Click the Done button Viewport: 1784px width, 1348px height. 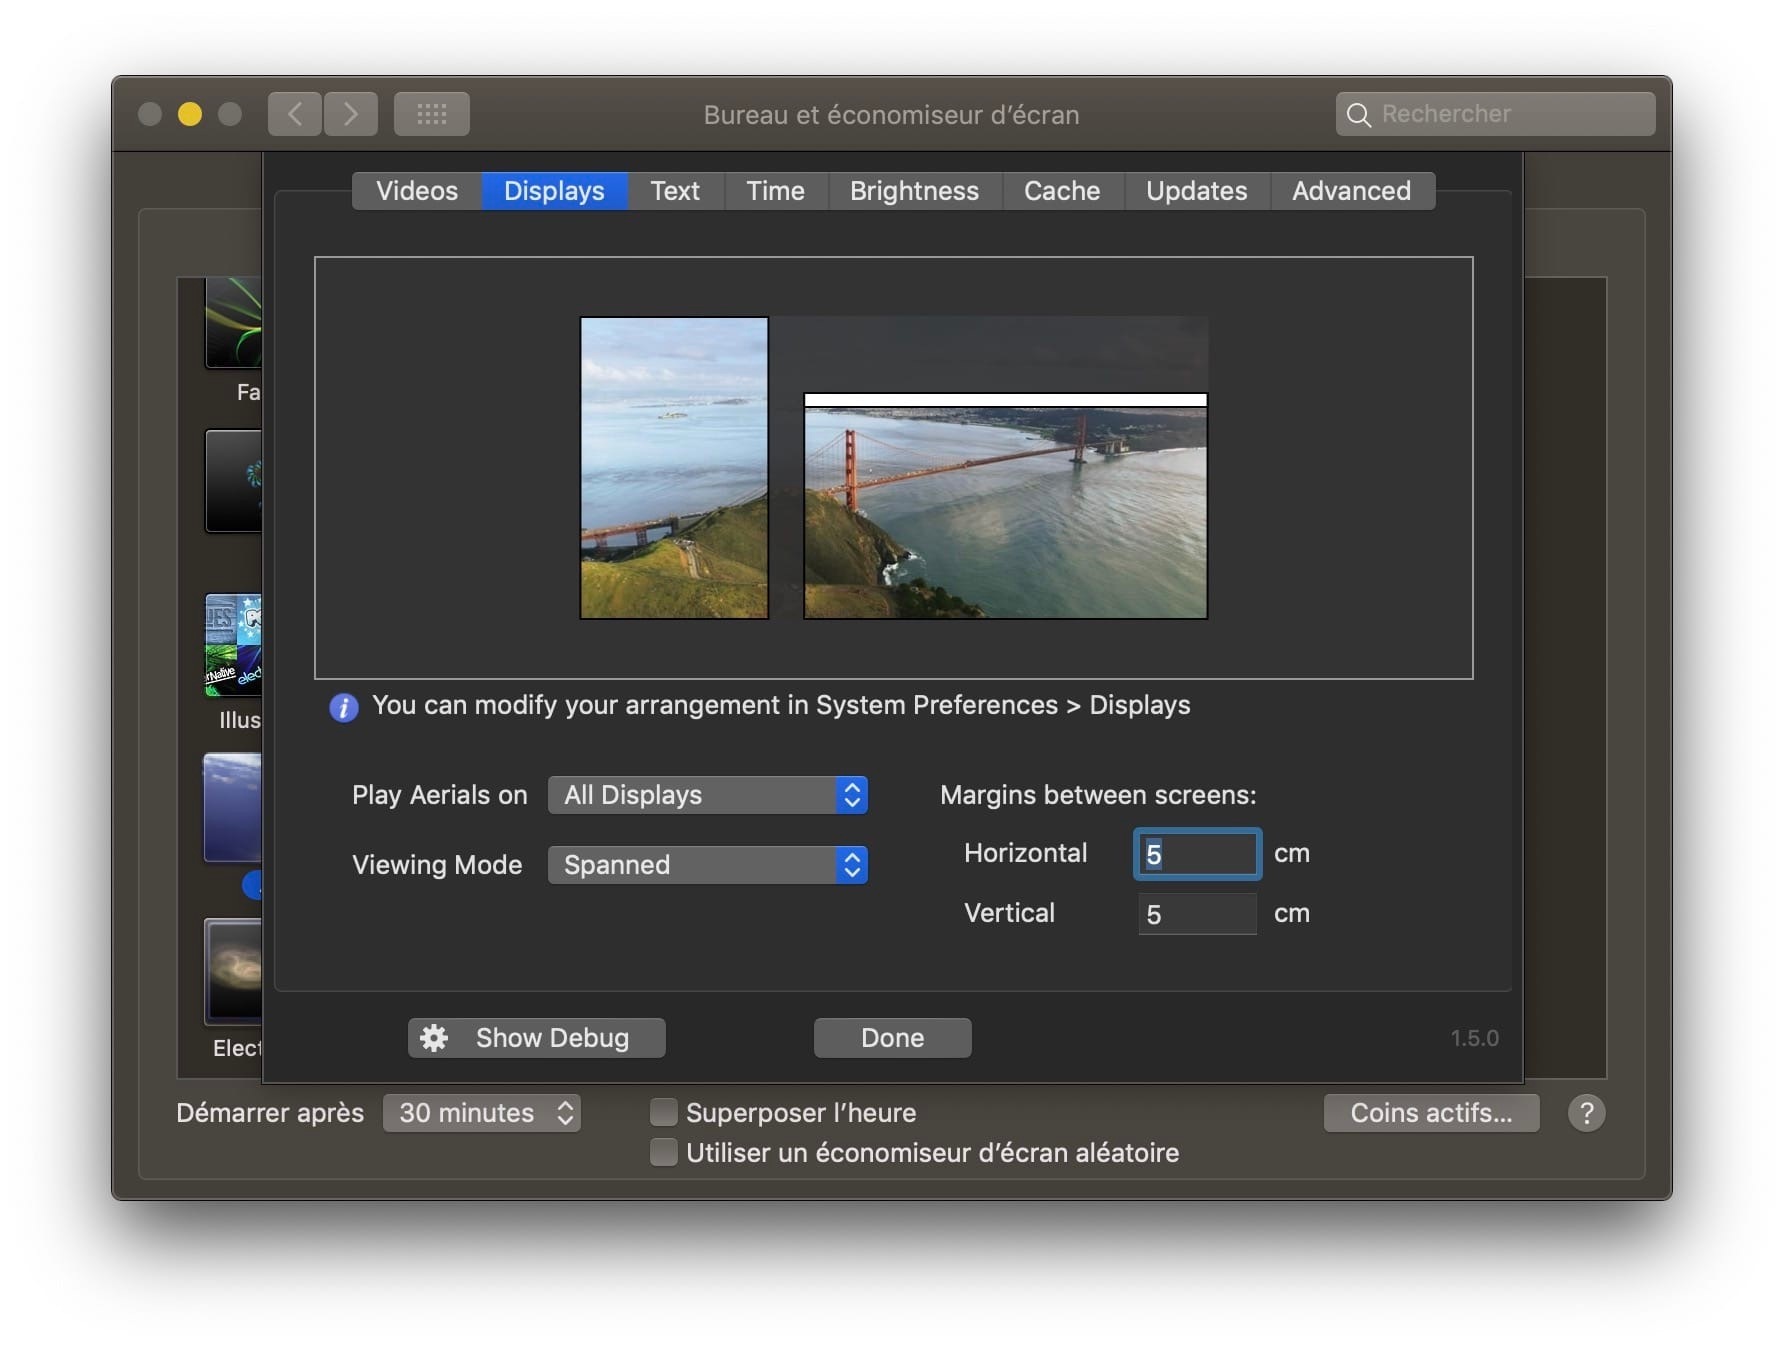[x=893, y=1038]
